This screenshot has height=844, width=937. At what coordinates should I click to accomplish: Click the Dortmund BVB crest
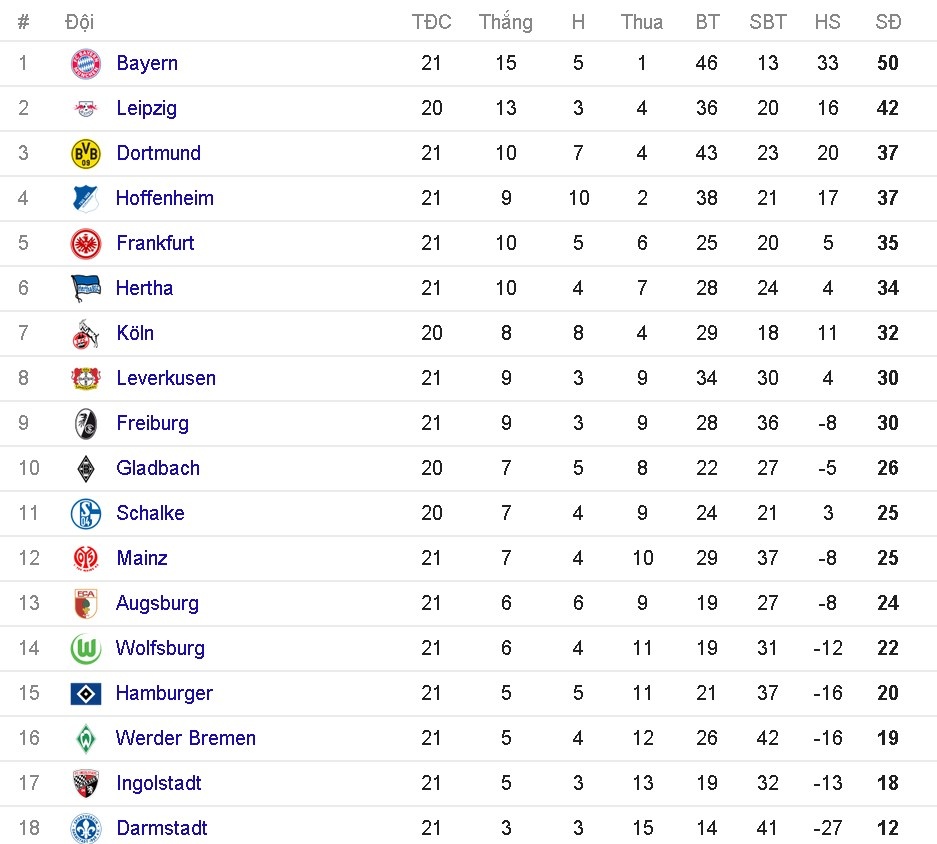86,153
